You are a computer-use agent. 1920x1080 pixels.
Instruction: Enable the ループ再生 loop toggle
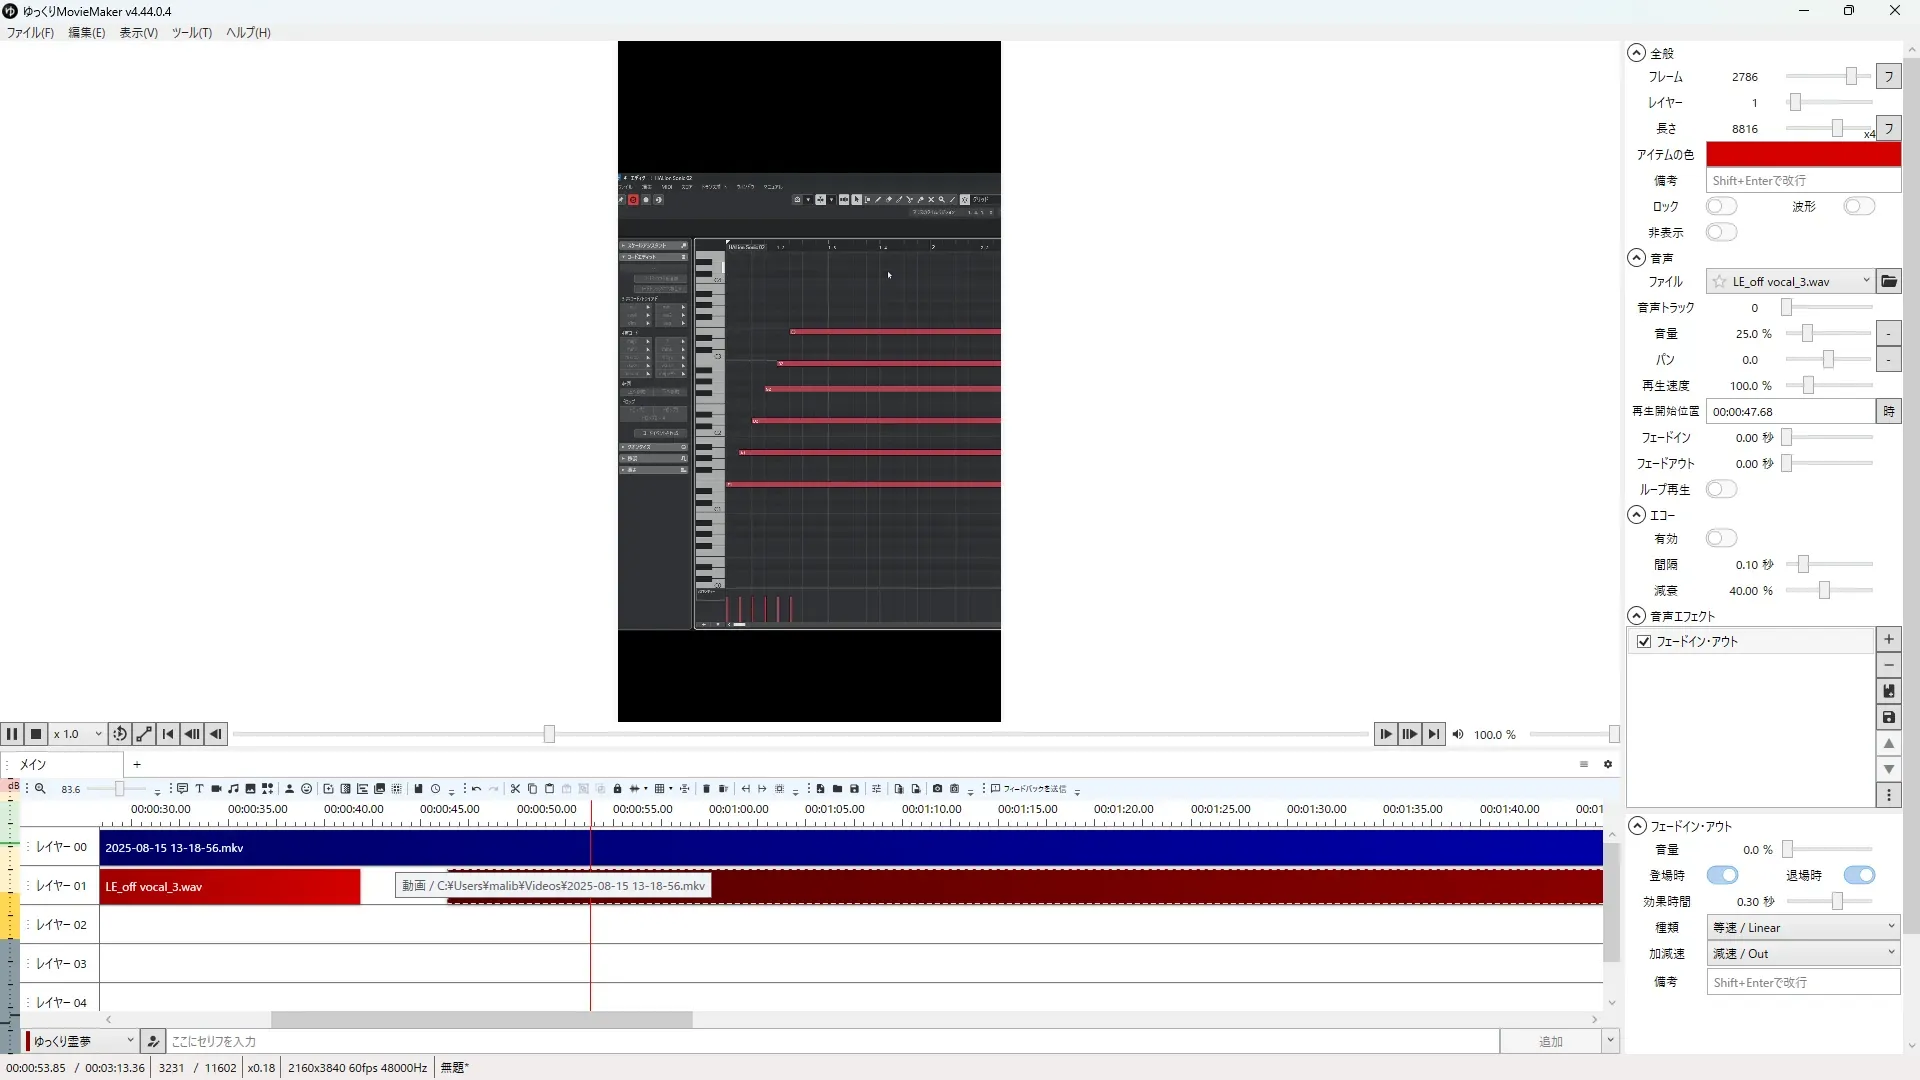coord(1721,489)
